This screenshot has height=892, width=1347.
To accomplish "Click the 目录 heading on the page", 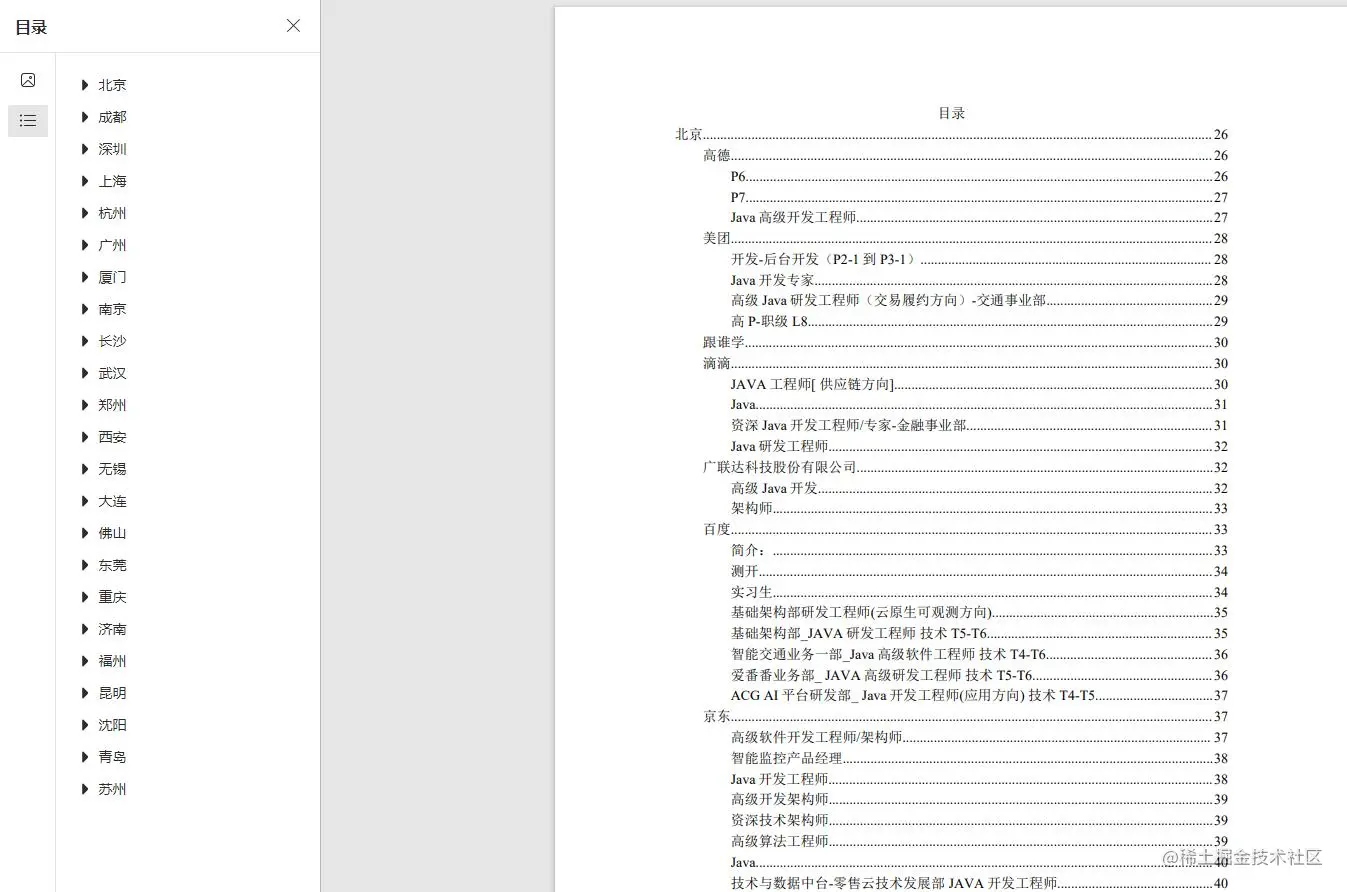I will (951, 113).
